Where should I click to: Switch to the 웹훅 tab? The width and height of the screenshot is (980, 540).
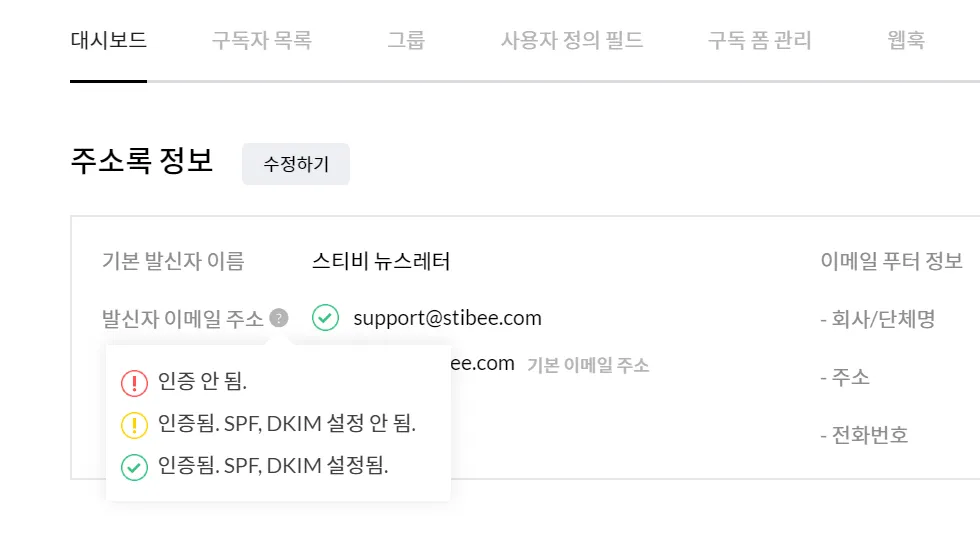pos(906,40)
